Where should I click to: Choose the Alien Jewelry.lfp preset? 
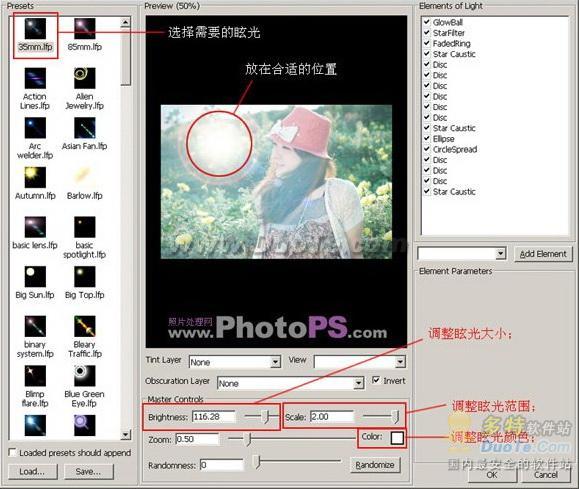[x=85, y=89]
